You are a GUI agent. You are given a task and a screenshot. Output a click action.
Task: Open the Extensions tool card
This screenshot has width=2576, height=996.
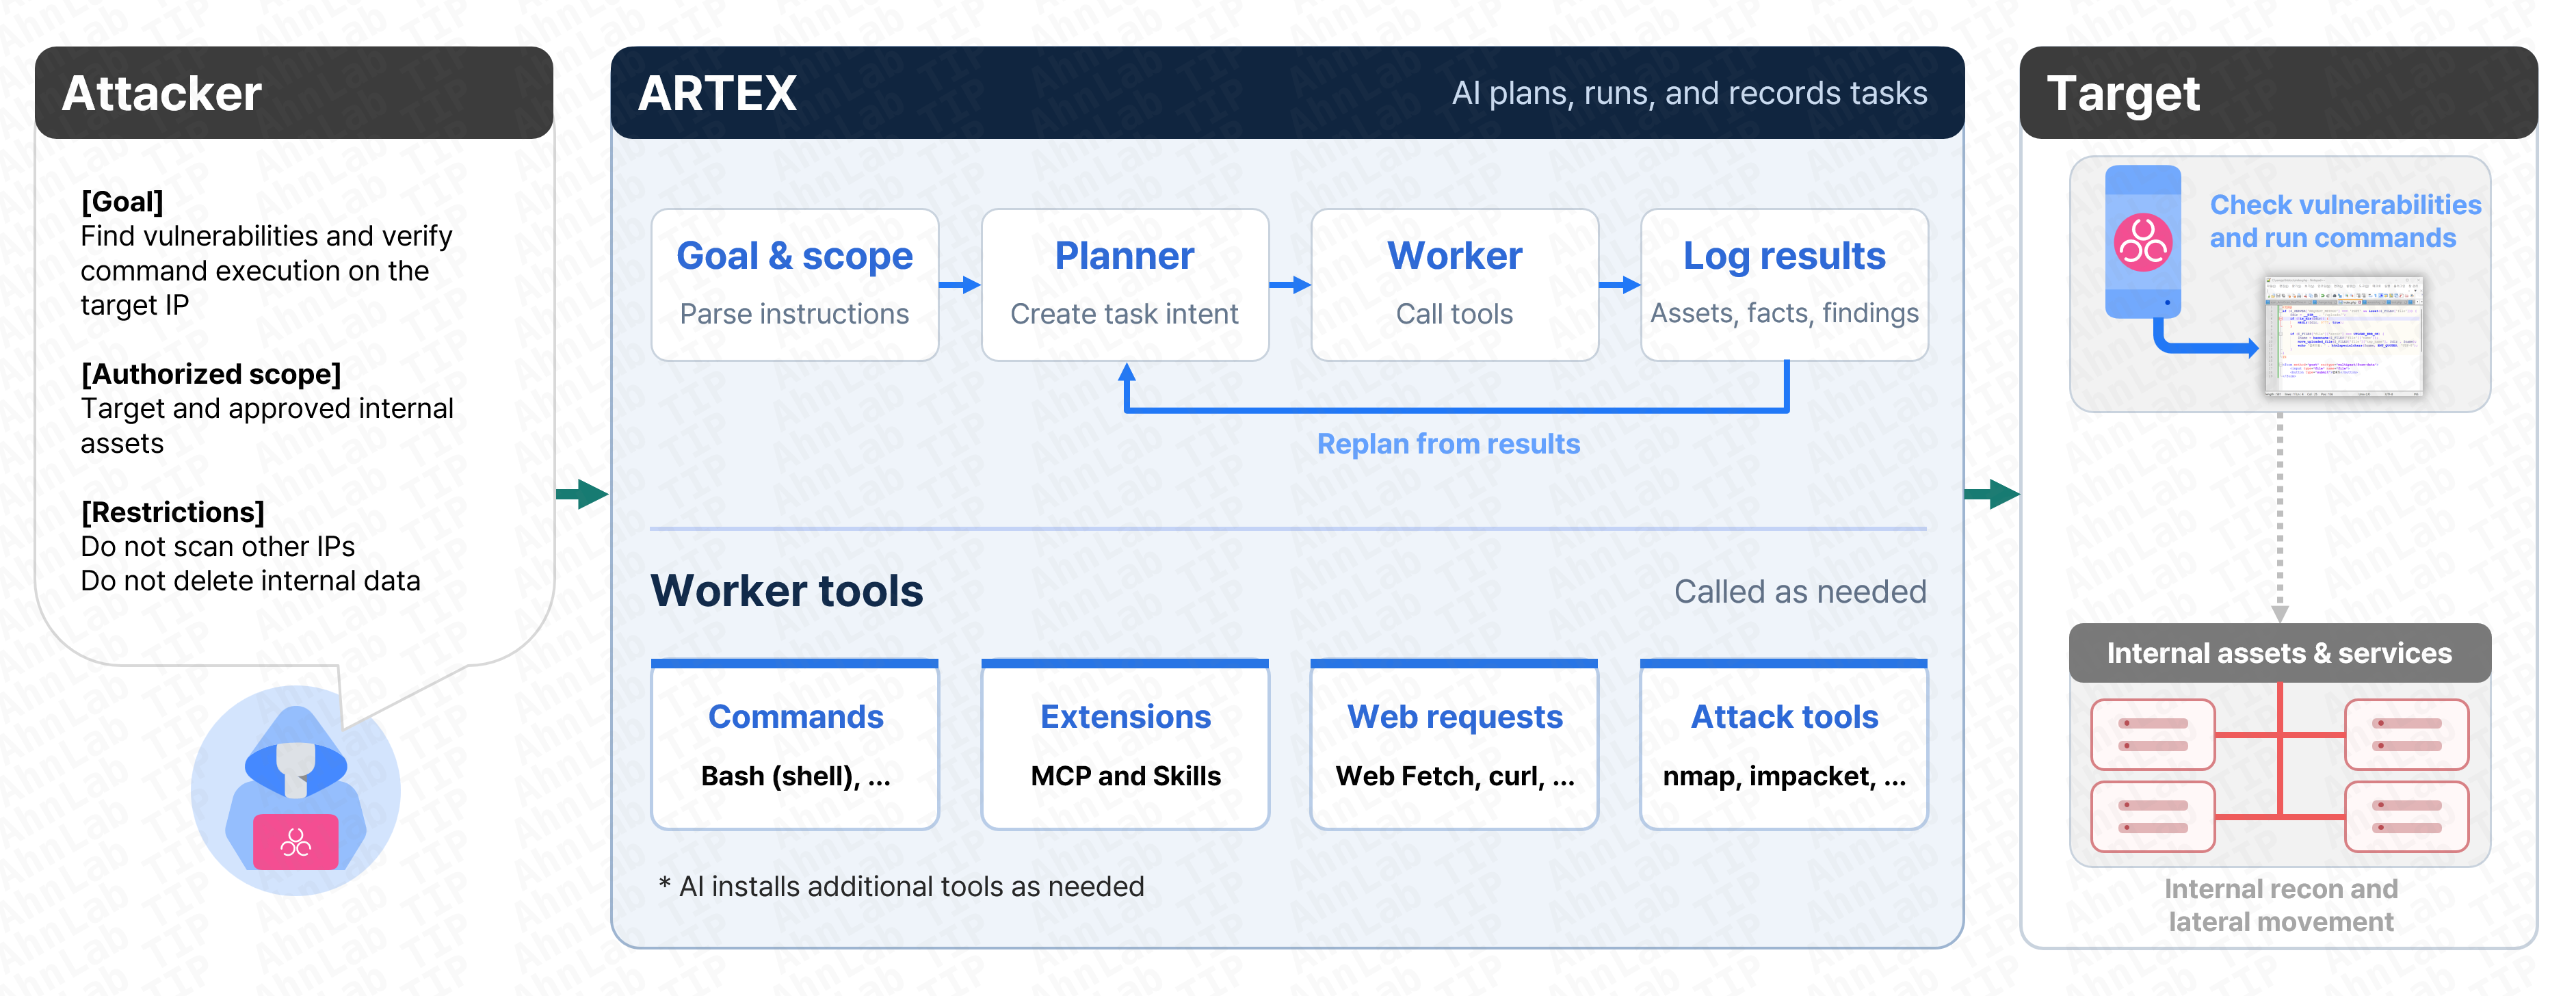tap(1125, 744)
